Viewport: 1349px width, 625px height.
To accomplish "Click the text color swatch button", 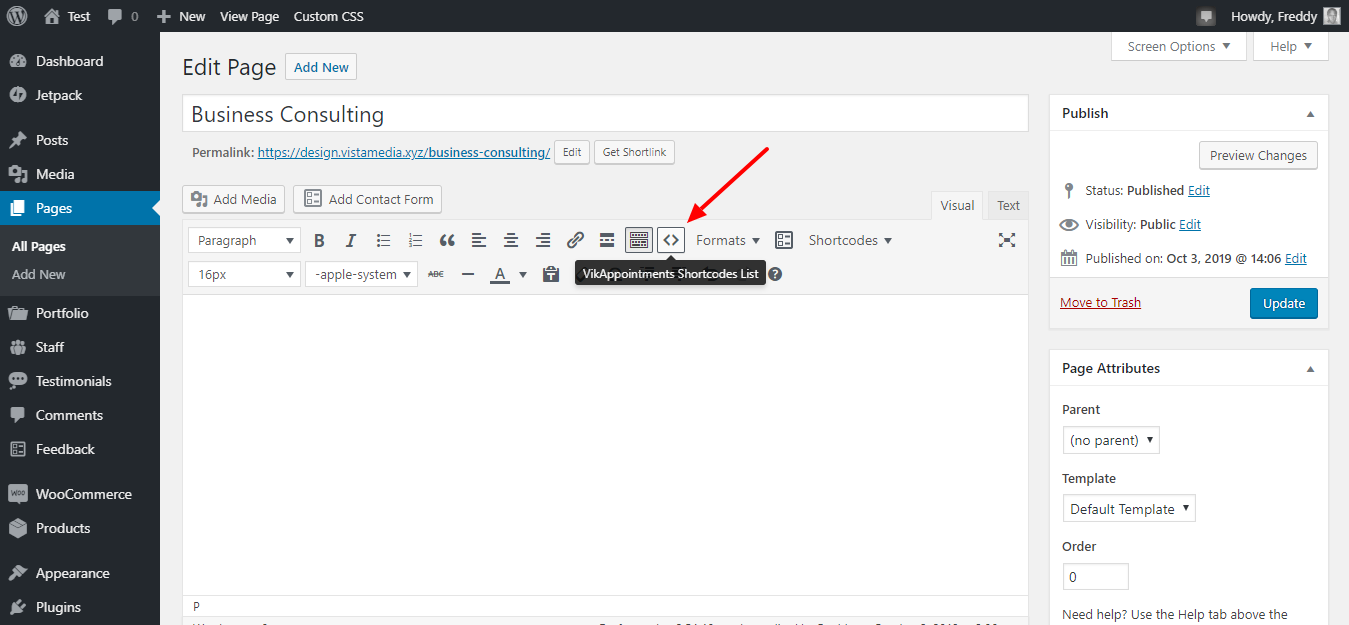I will [500, 274].
